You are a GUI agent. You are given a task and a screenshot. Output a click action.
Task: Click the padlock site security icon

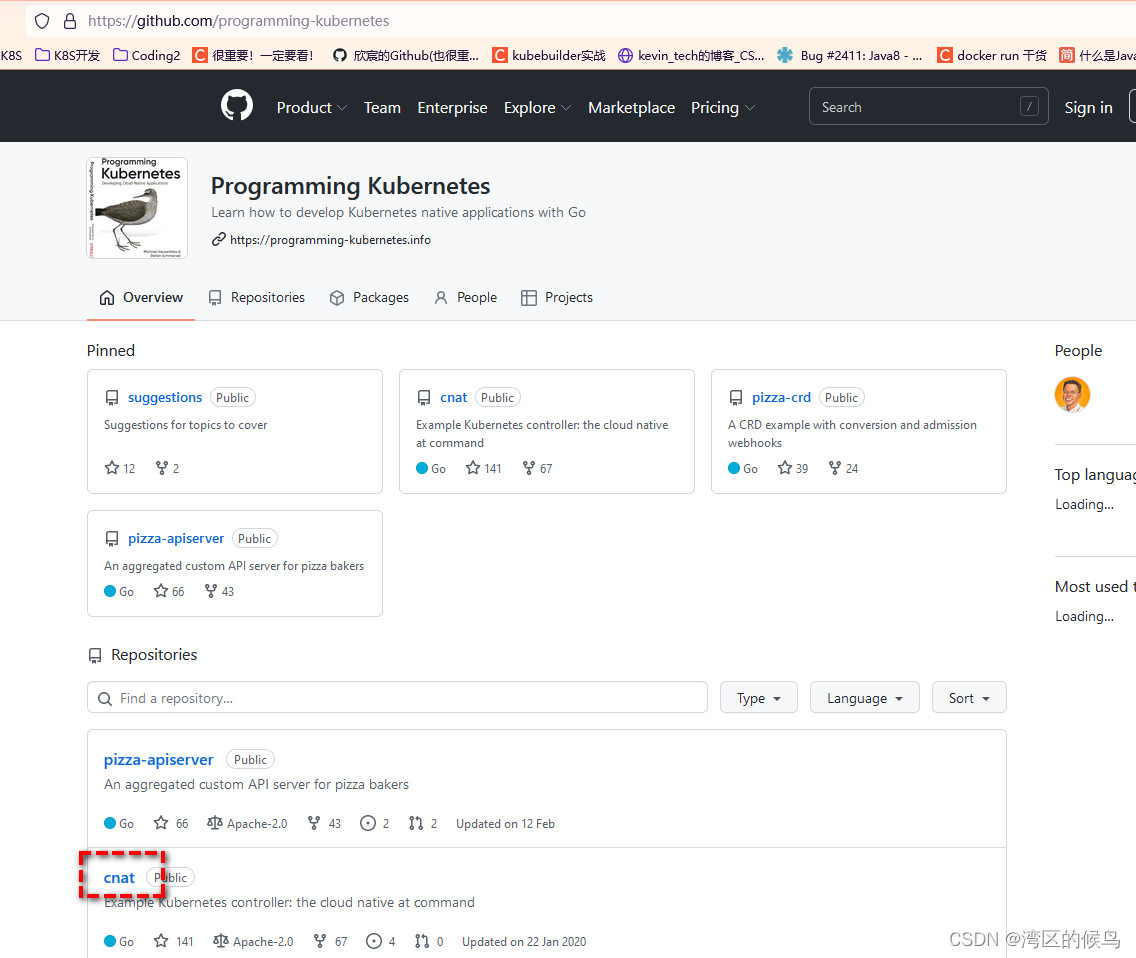coord(70,21)
